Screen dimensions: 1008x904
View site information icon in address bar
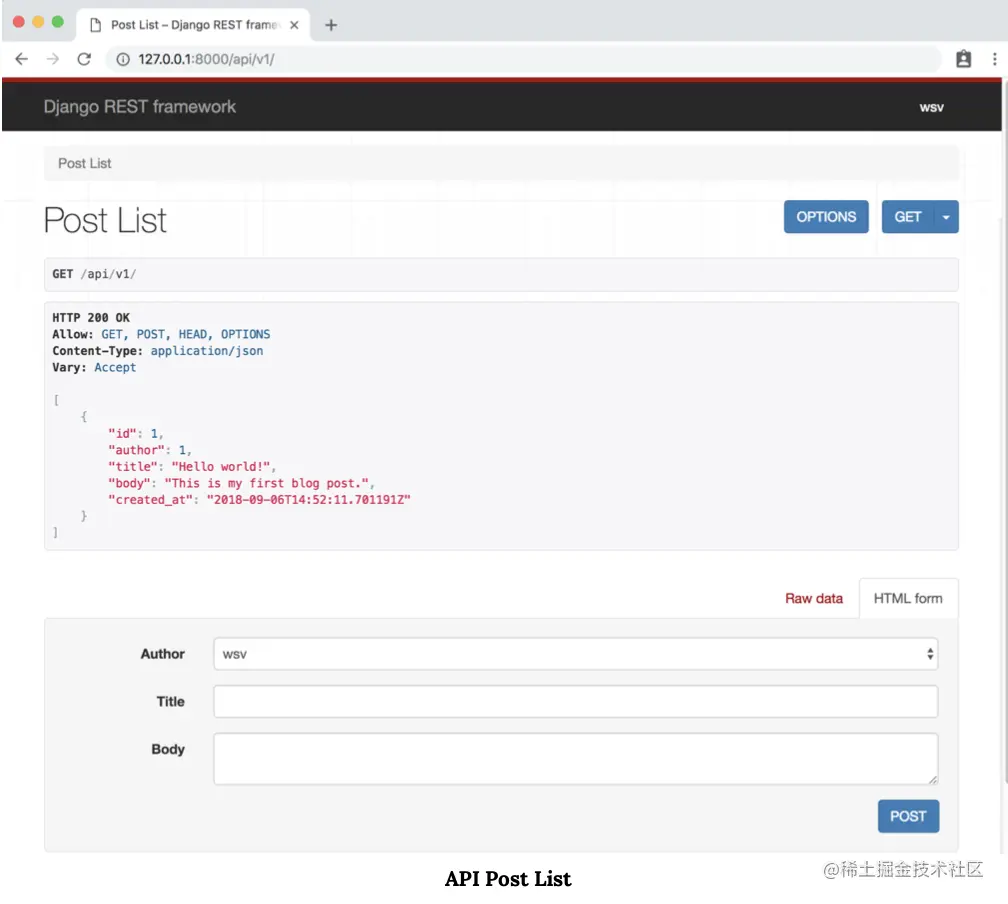point(123,59)
